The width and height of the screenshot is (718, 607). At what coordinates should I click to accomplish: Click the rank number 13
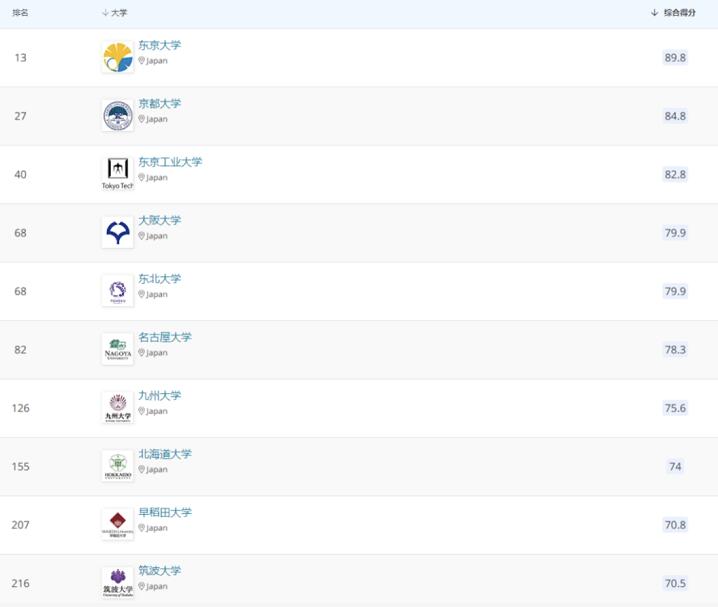21,58
